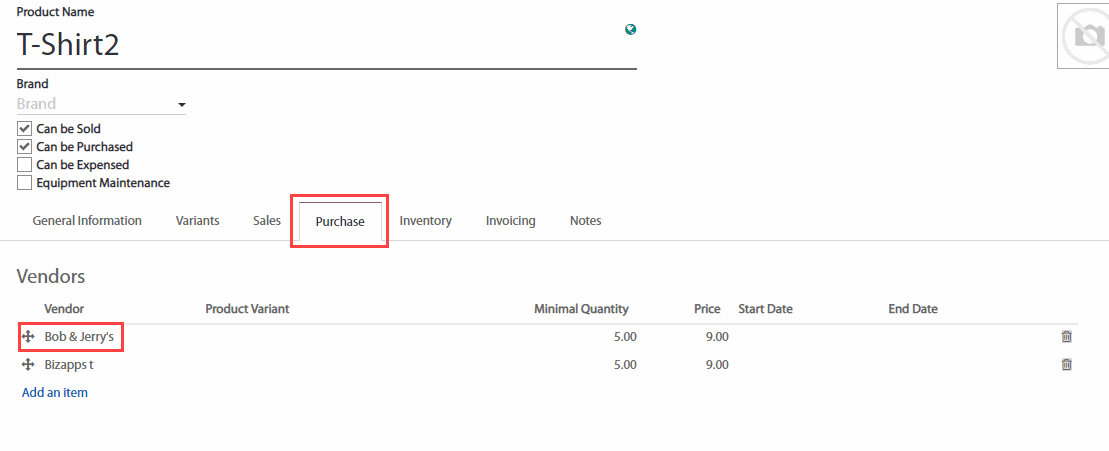
Task: Delete the Bizapps t vendor row
Action: tap(1066, 365)
